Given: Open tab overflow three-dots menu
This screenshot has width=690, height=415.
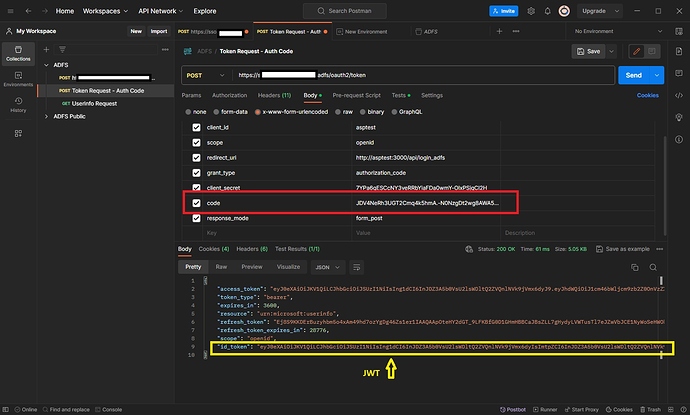Looking at the screenshot, I should (516, 31).
